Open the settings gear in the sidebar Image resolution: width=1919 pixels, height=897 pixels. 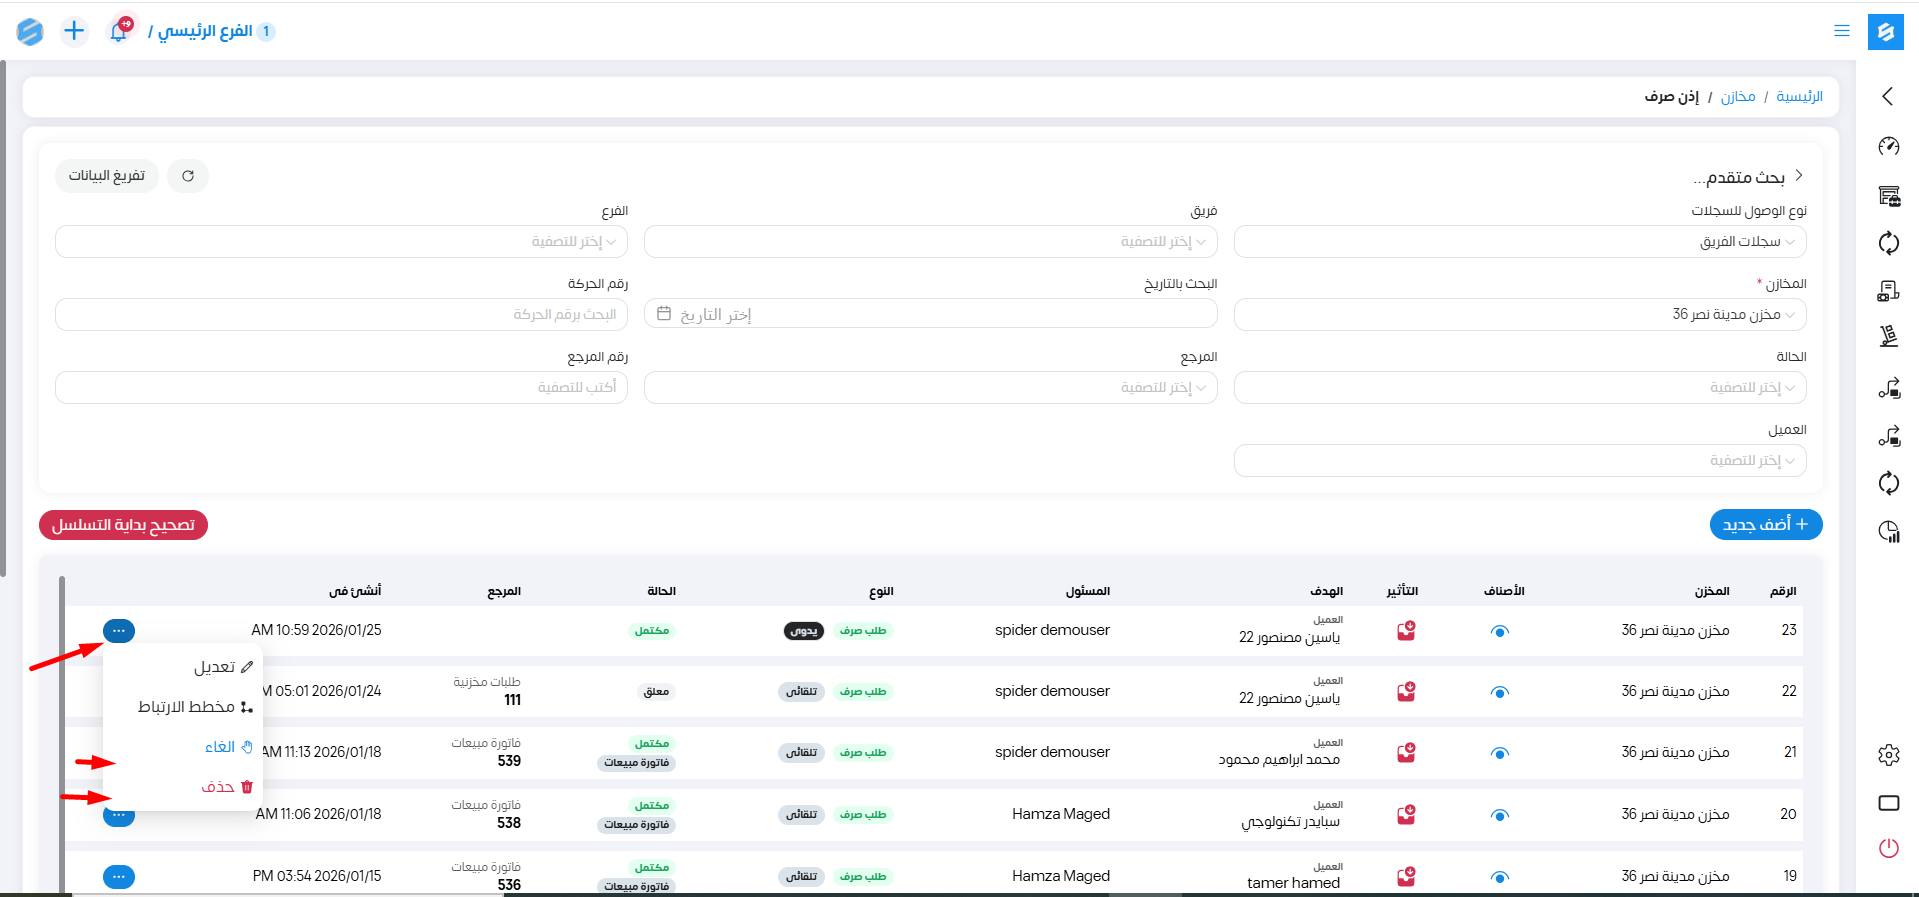(1888, 755)
